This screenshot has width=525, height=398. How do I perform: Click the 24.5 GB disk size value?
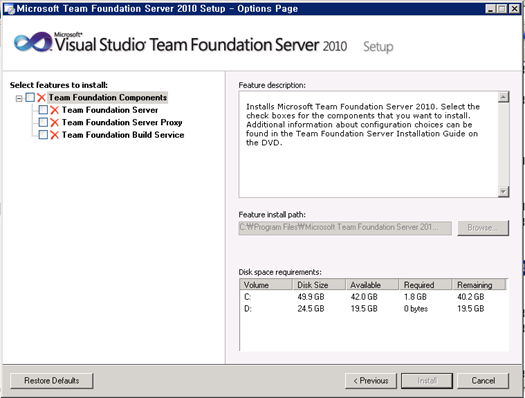click(311, 309)
